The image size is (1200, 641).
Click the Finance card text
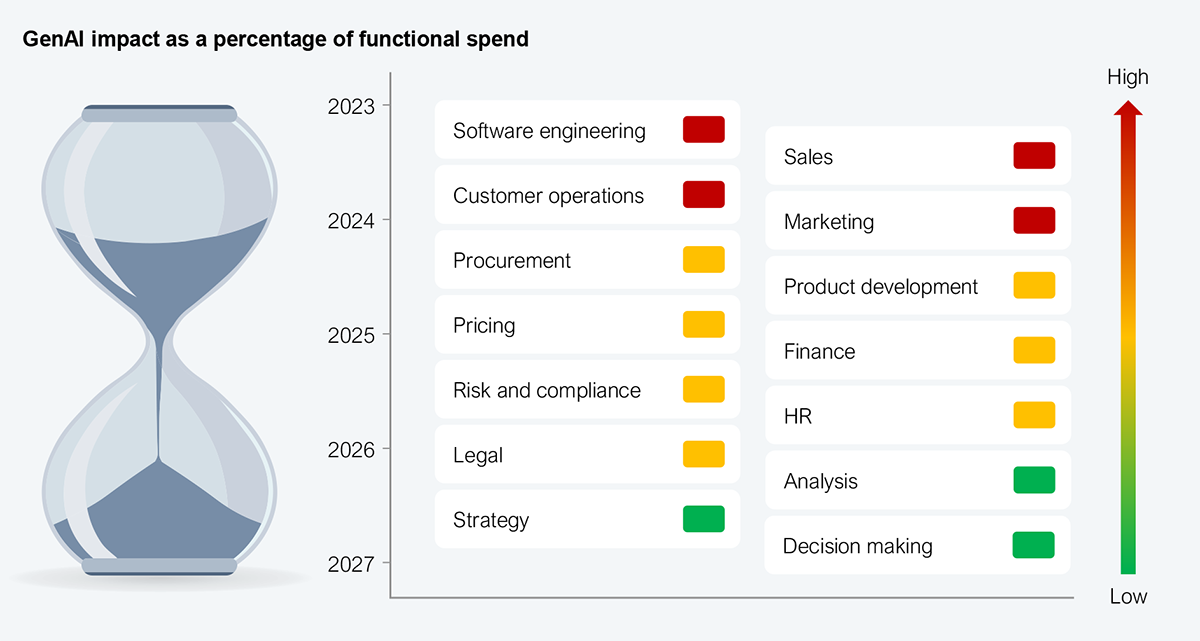tap(820, 352)
